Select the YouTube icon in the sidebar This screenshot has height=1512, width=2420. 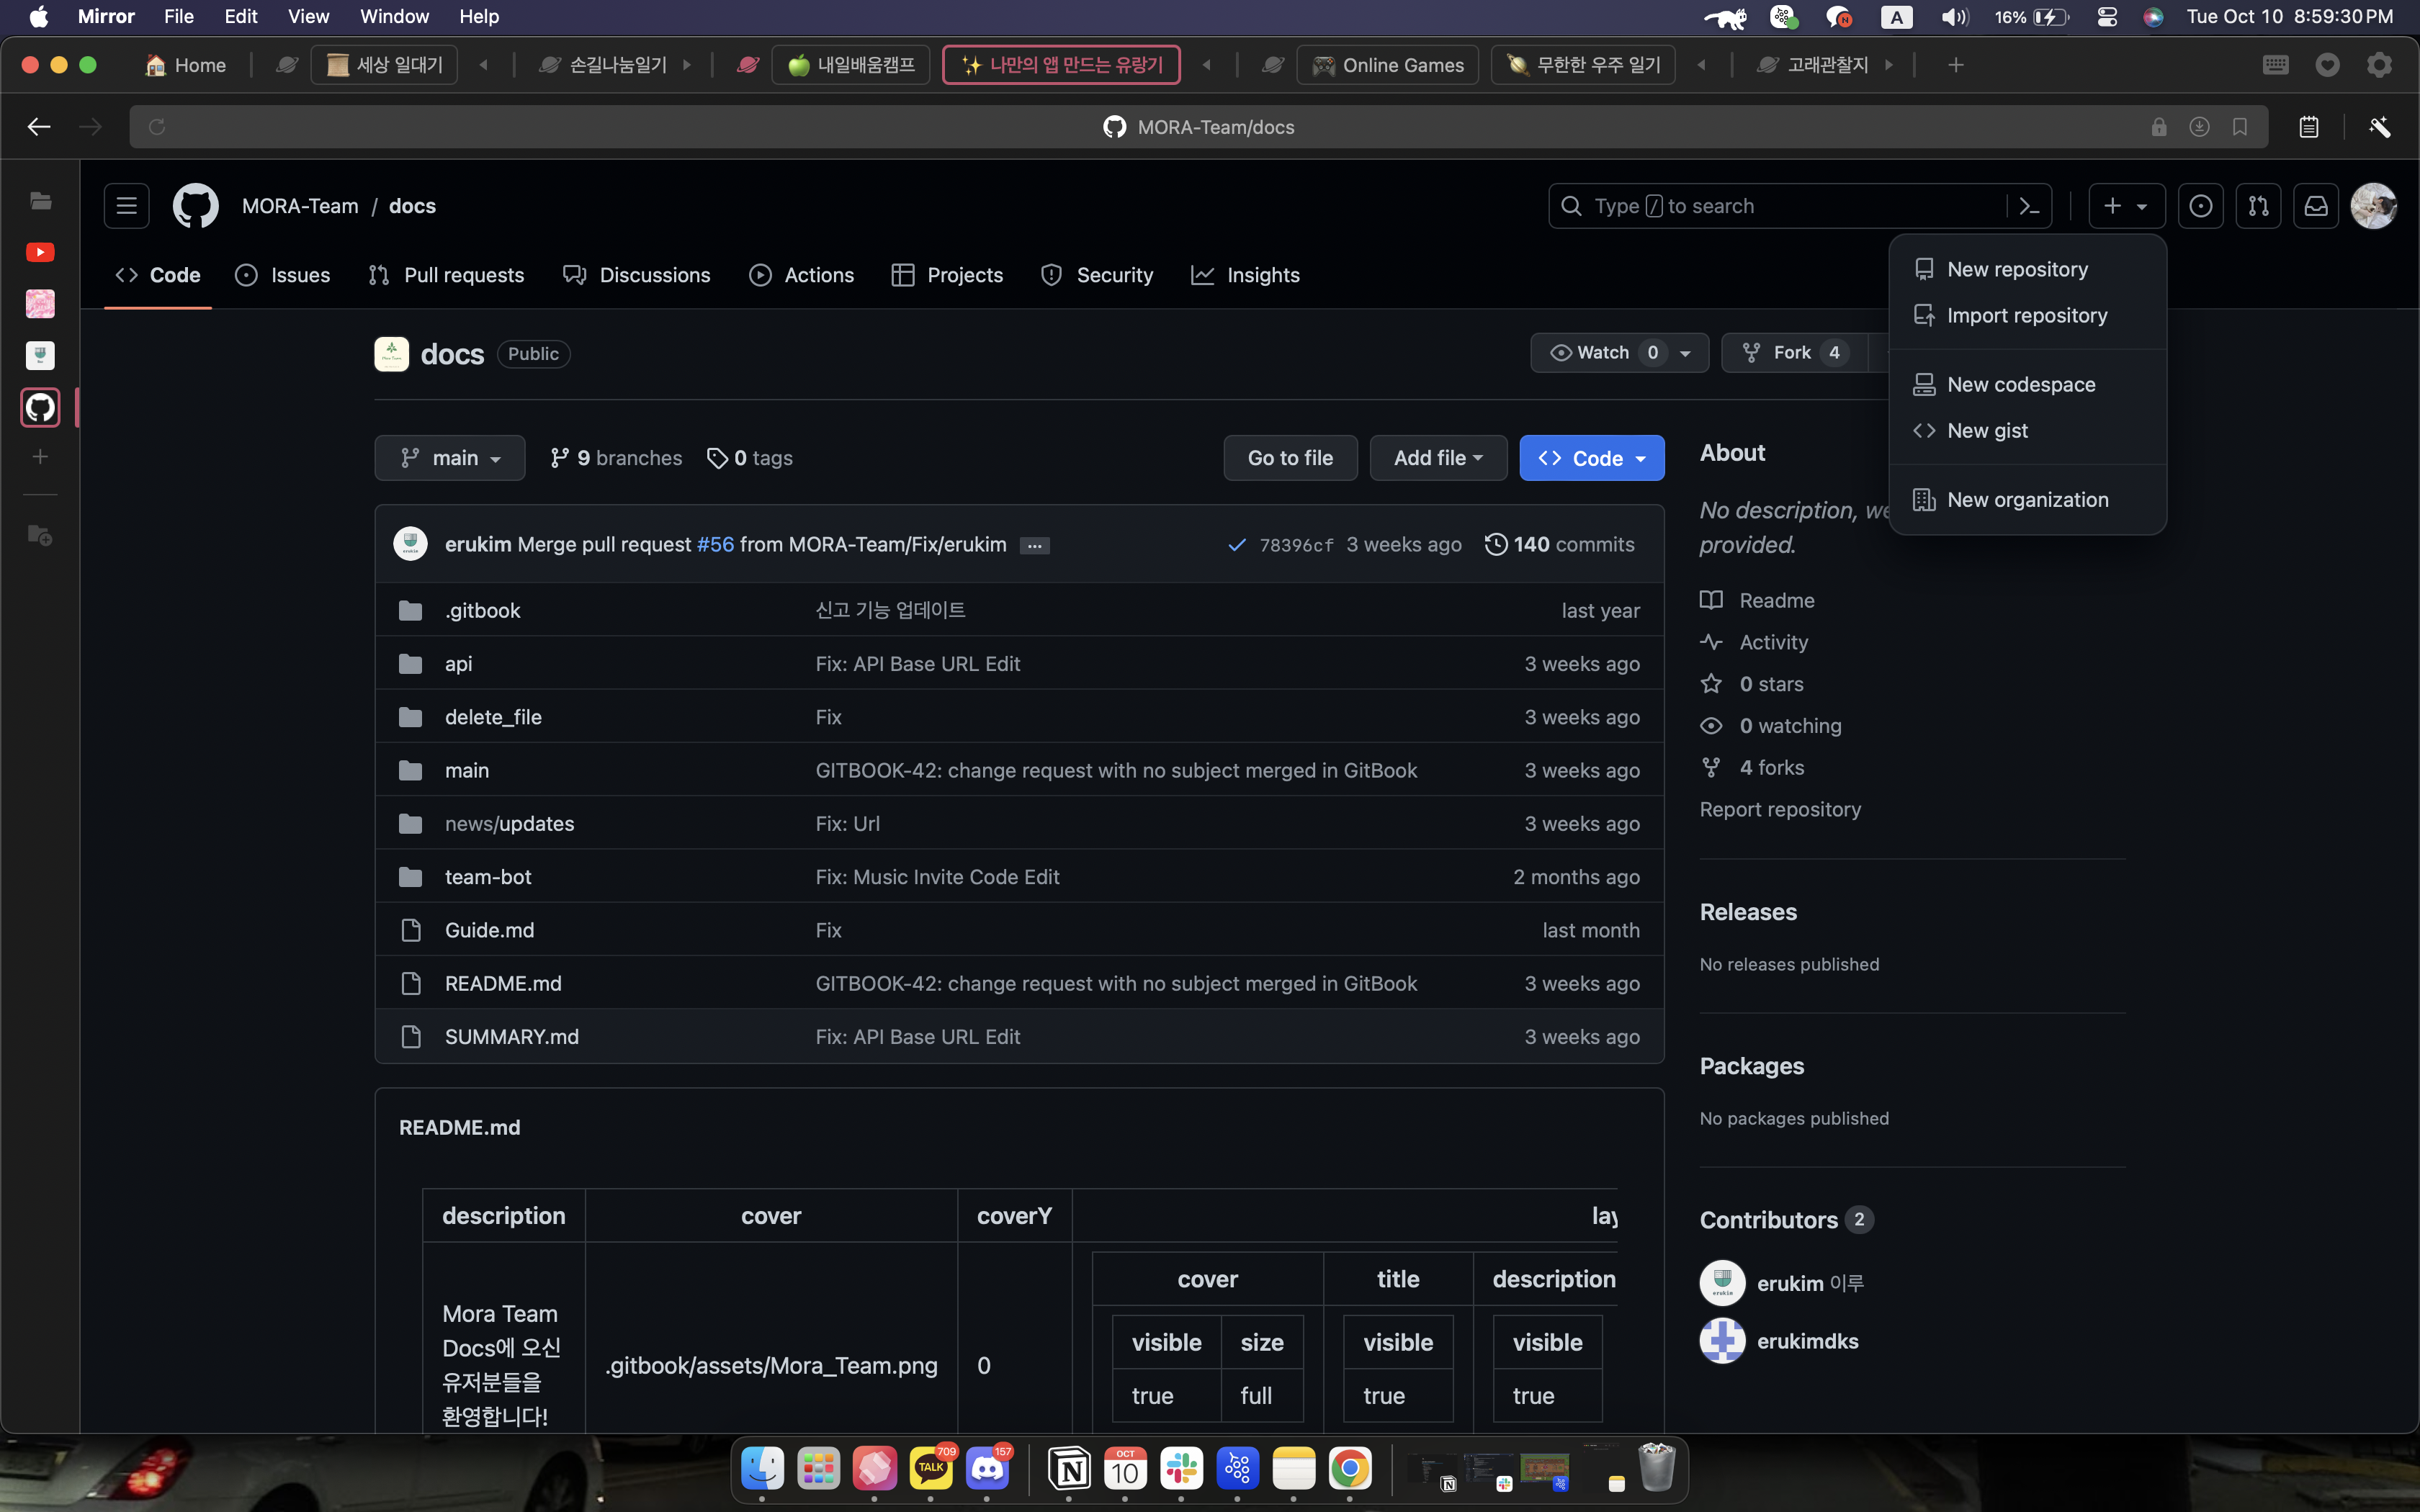[x=40, y=252]
